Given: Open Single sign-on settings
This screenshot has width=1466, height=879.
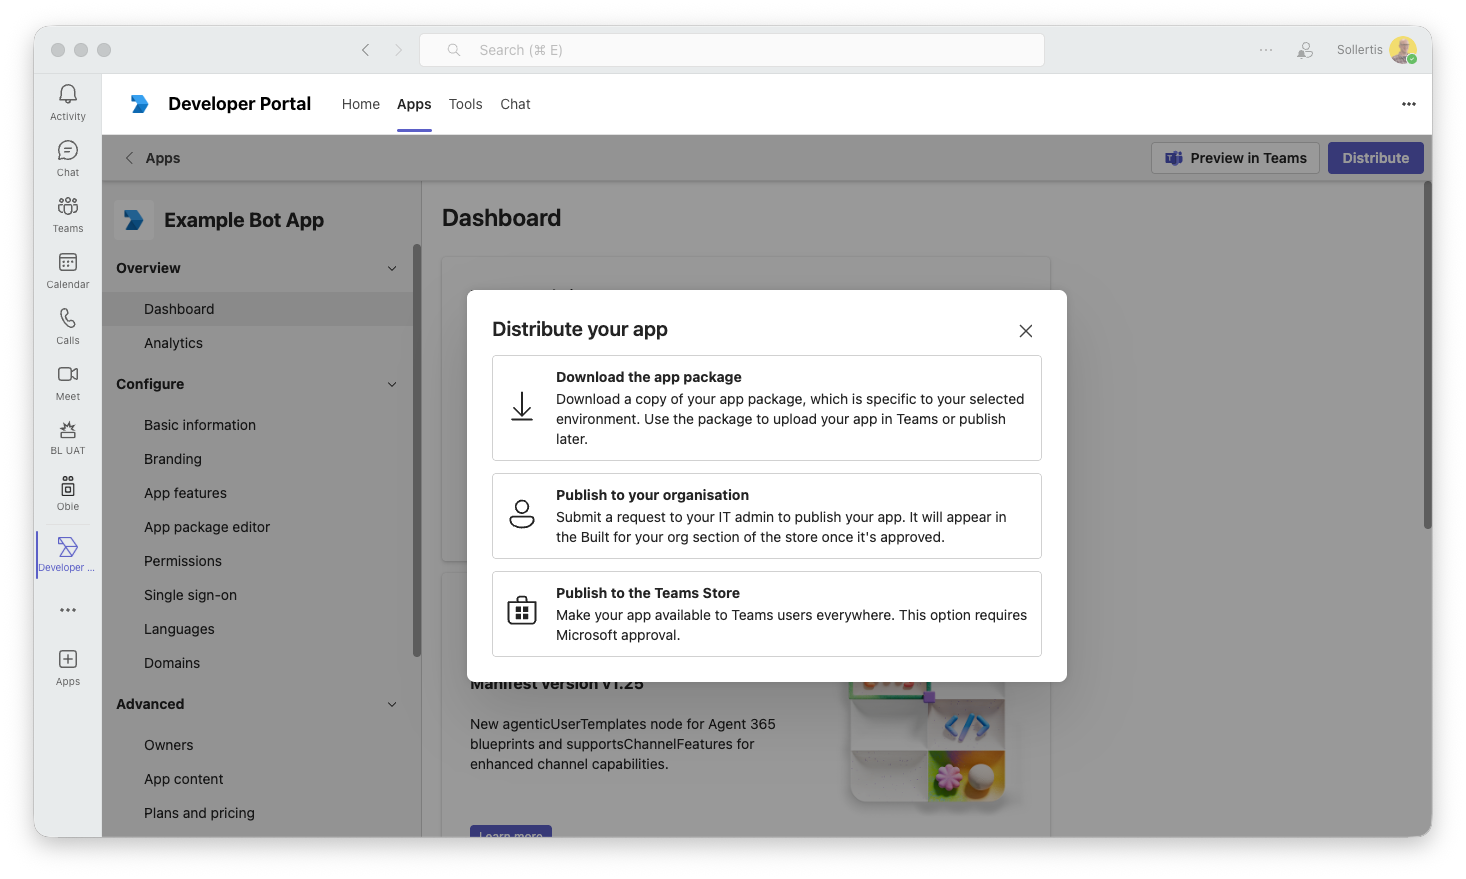Looking at the screenshot, I should (258, 595).
